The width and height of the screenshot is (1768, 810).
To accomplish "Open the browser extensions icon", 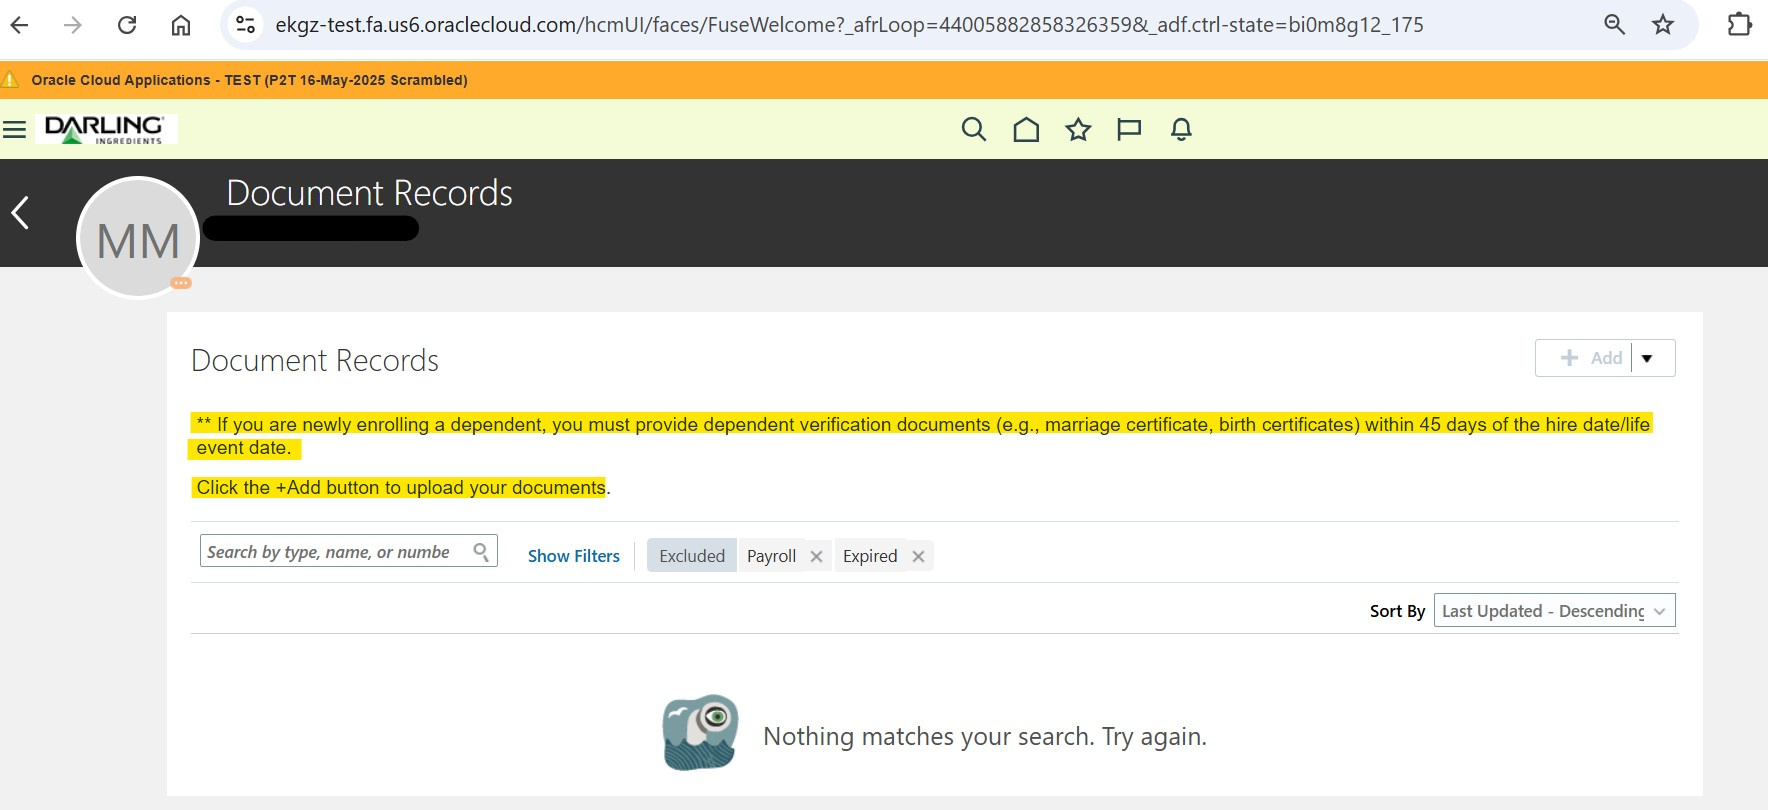I will tap(1740, 25).
